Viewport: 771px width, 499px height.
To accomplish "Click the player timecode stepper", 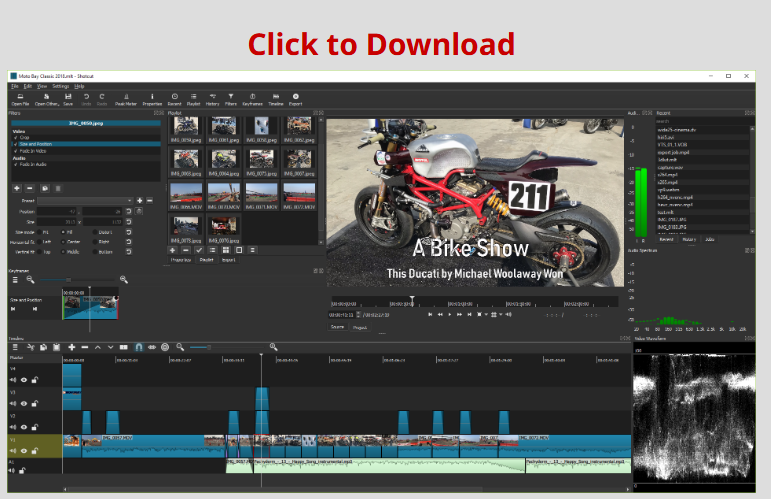I will pyautogui.click(x=358, y=315).
